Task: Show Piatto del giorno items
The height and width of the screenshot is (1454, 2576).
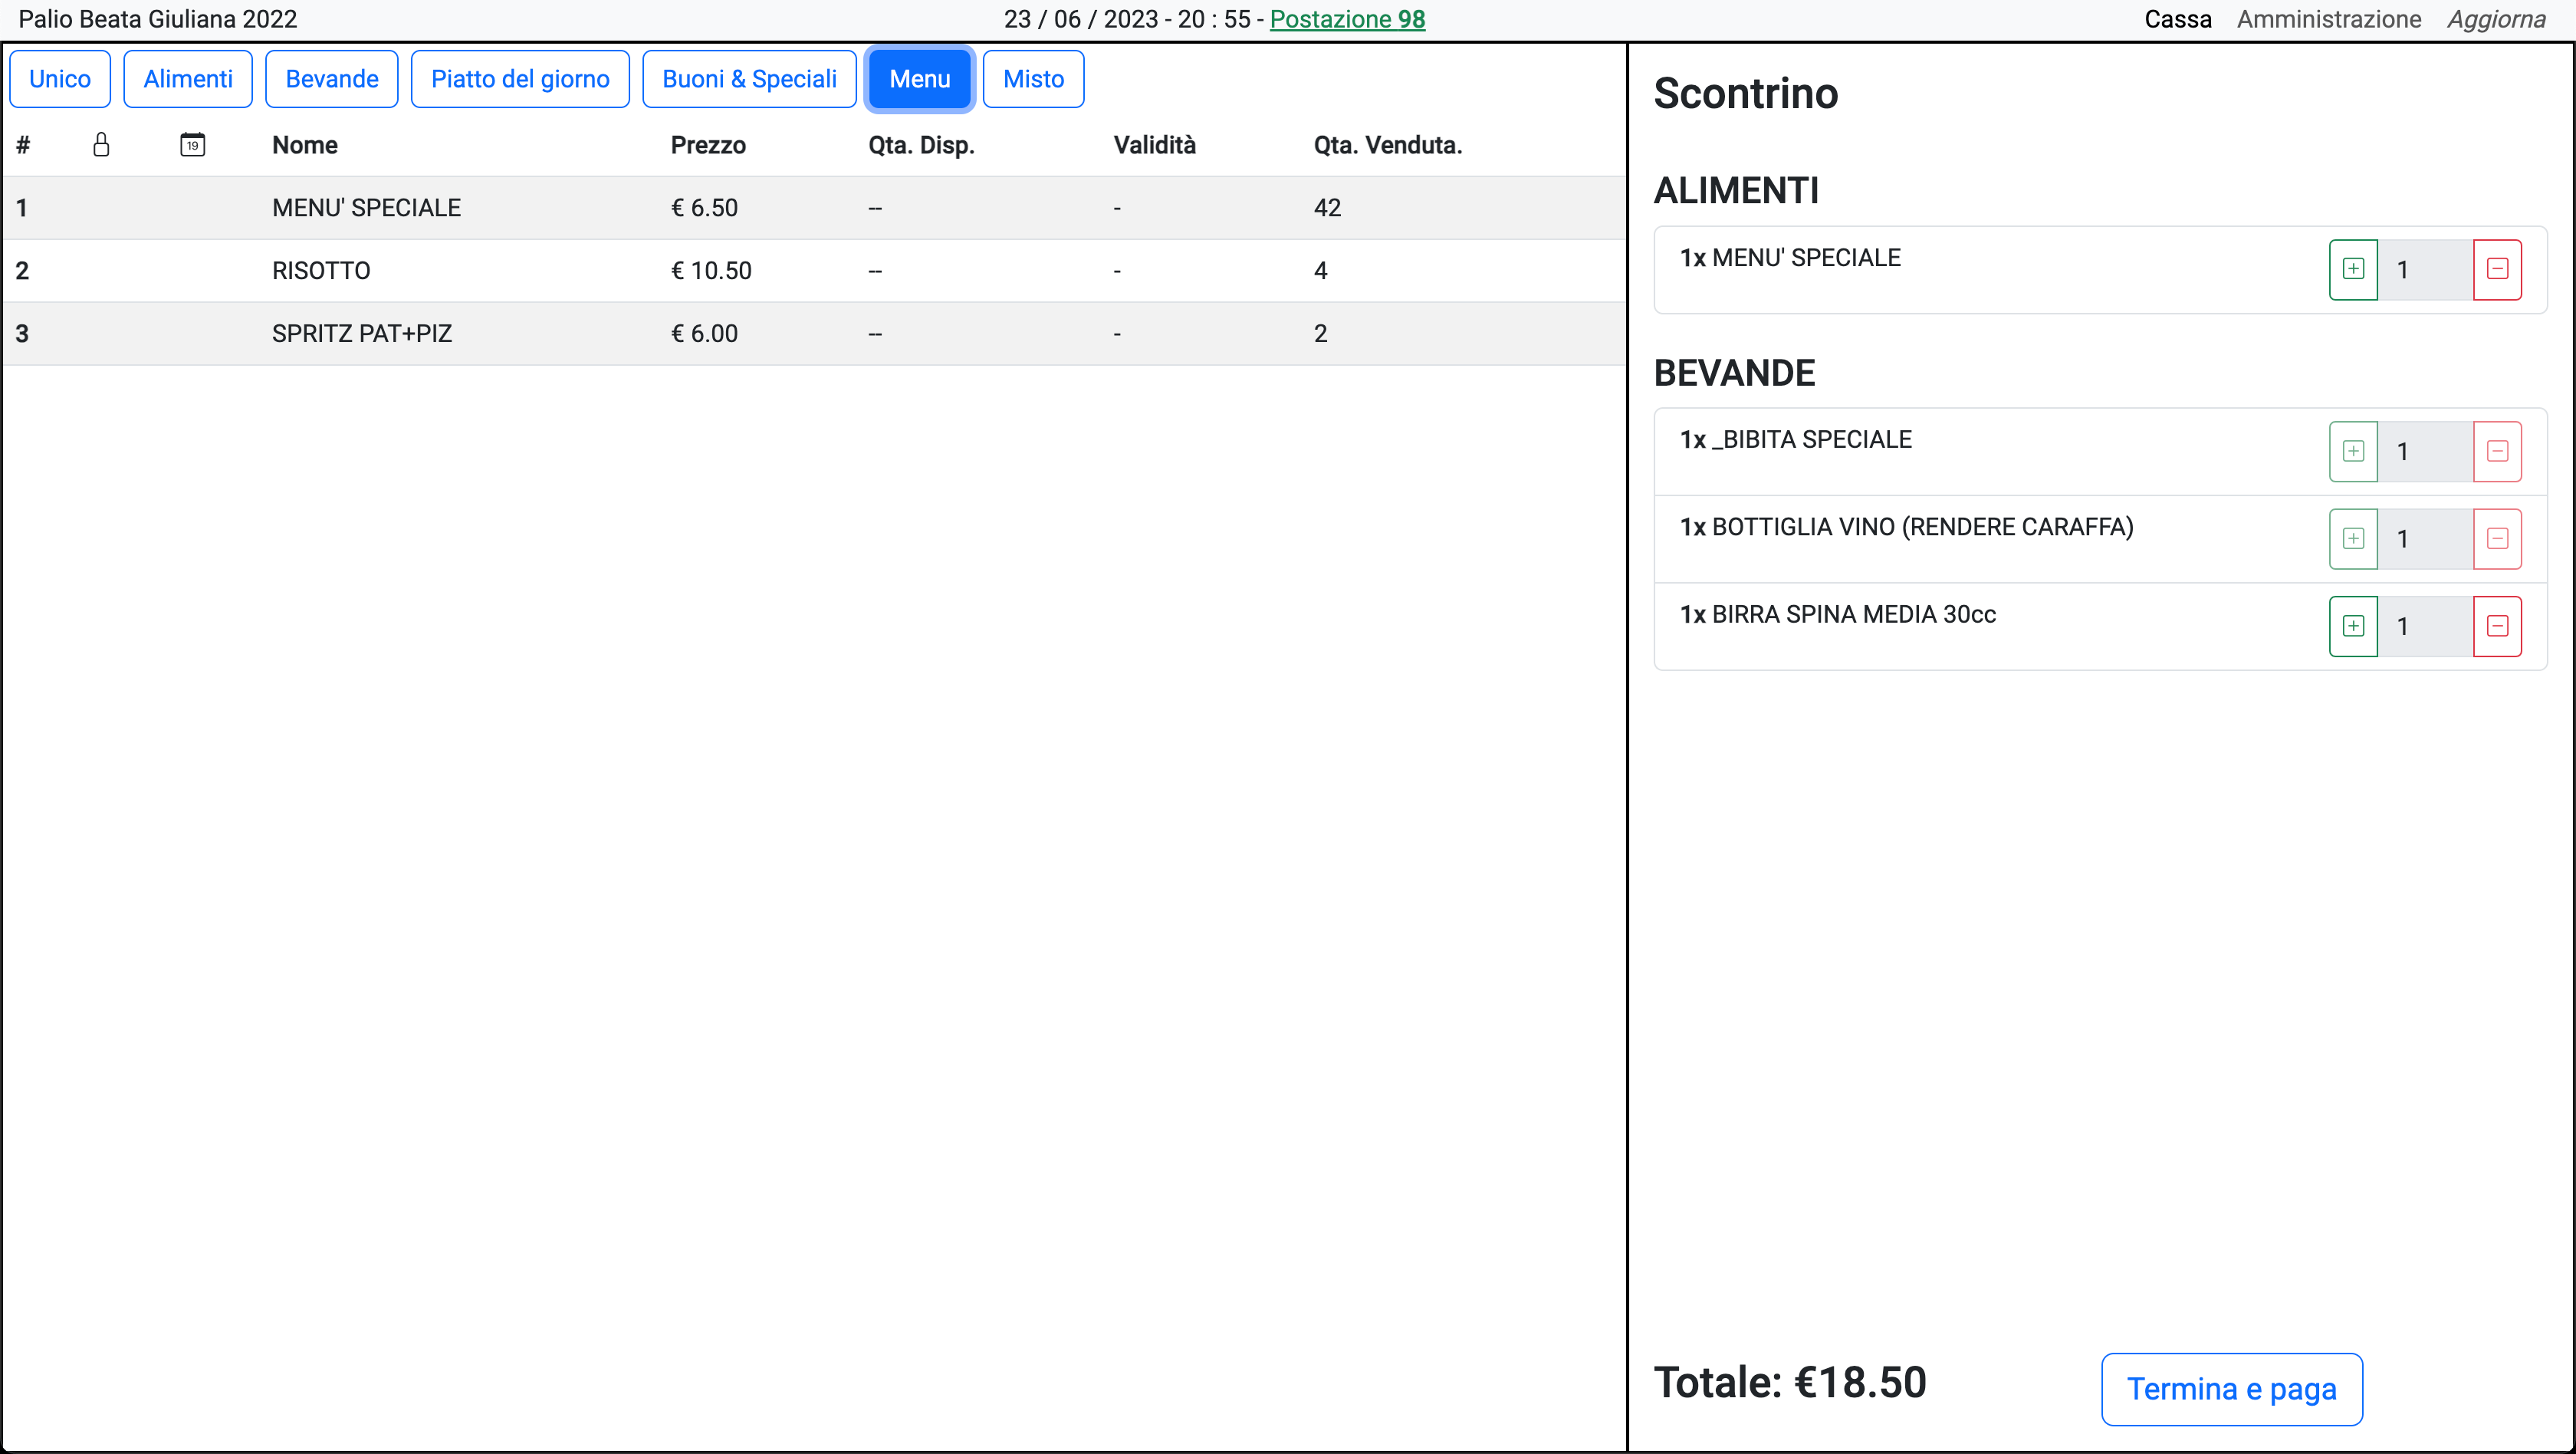Action: [520, 79]
